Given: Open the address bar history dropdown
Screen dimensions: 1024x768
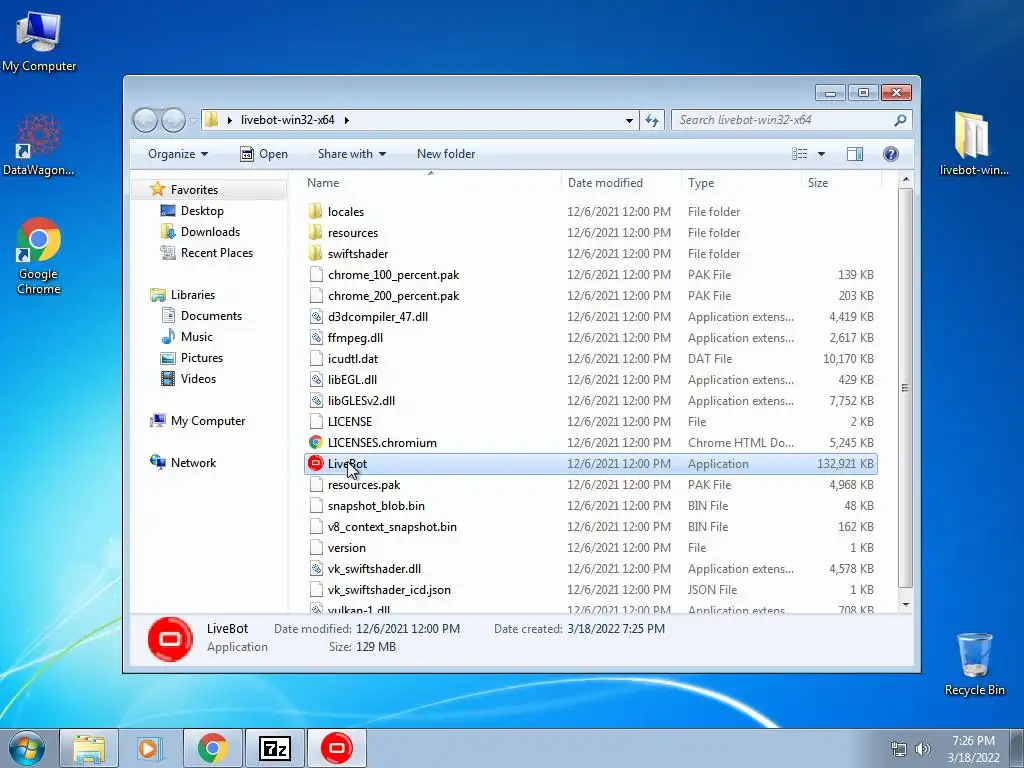Looking at the screenshot, I should [629, 120].
